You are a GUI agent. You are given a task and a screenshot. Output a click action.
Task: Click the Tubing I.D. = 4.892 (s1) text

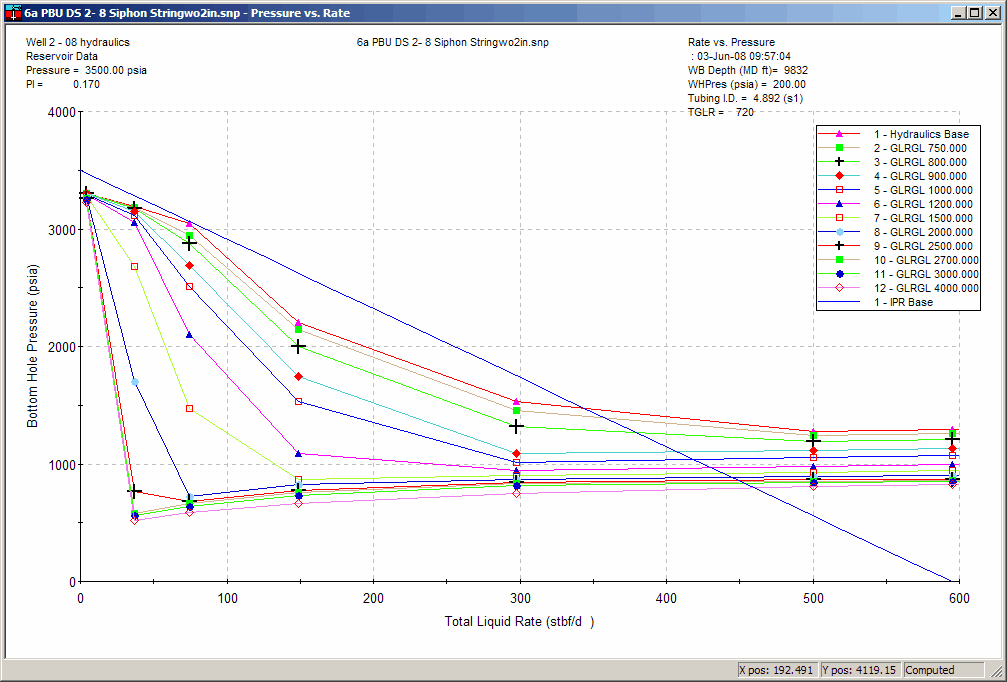tap(745, 98)
